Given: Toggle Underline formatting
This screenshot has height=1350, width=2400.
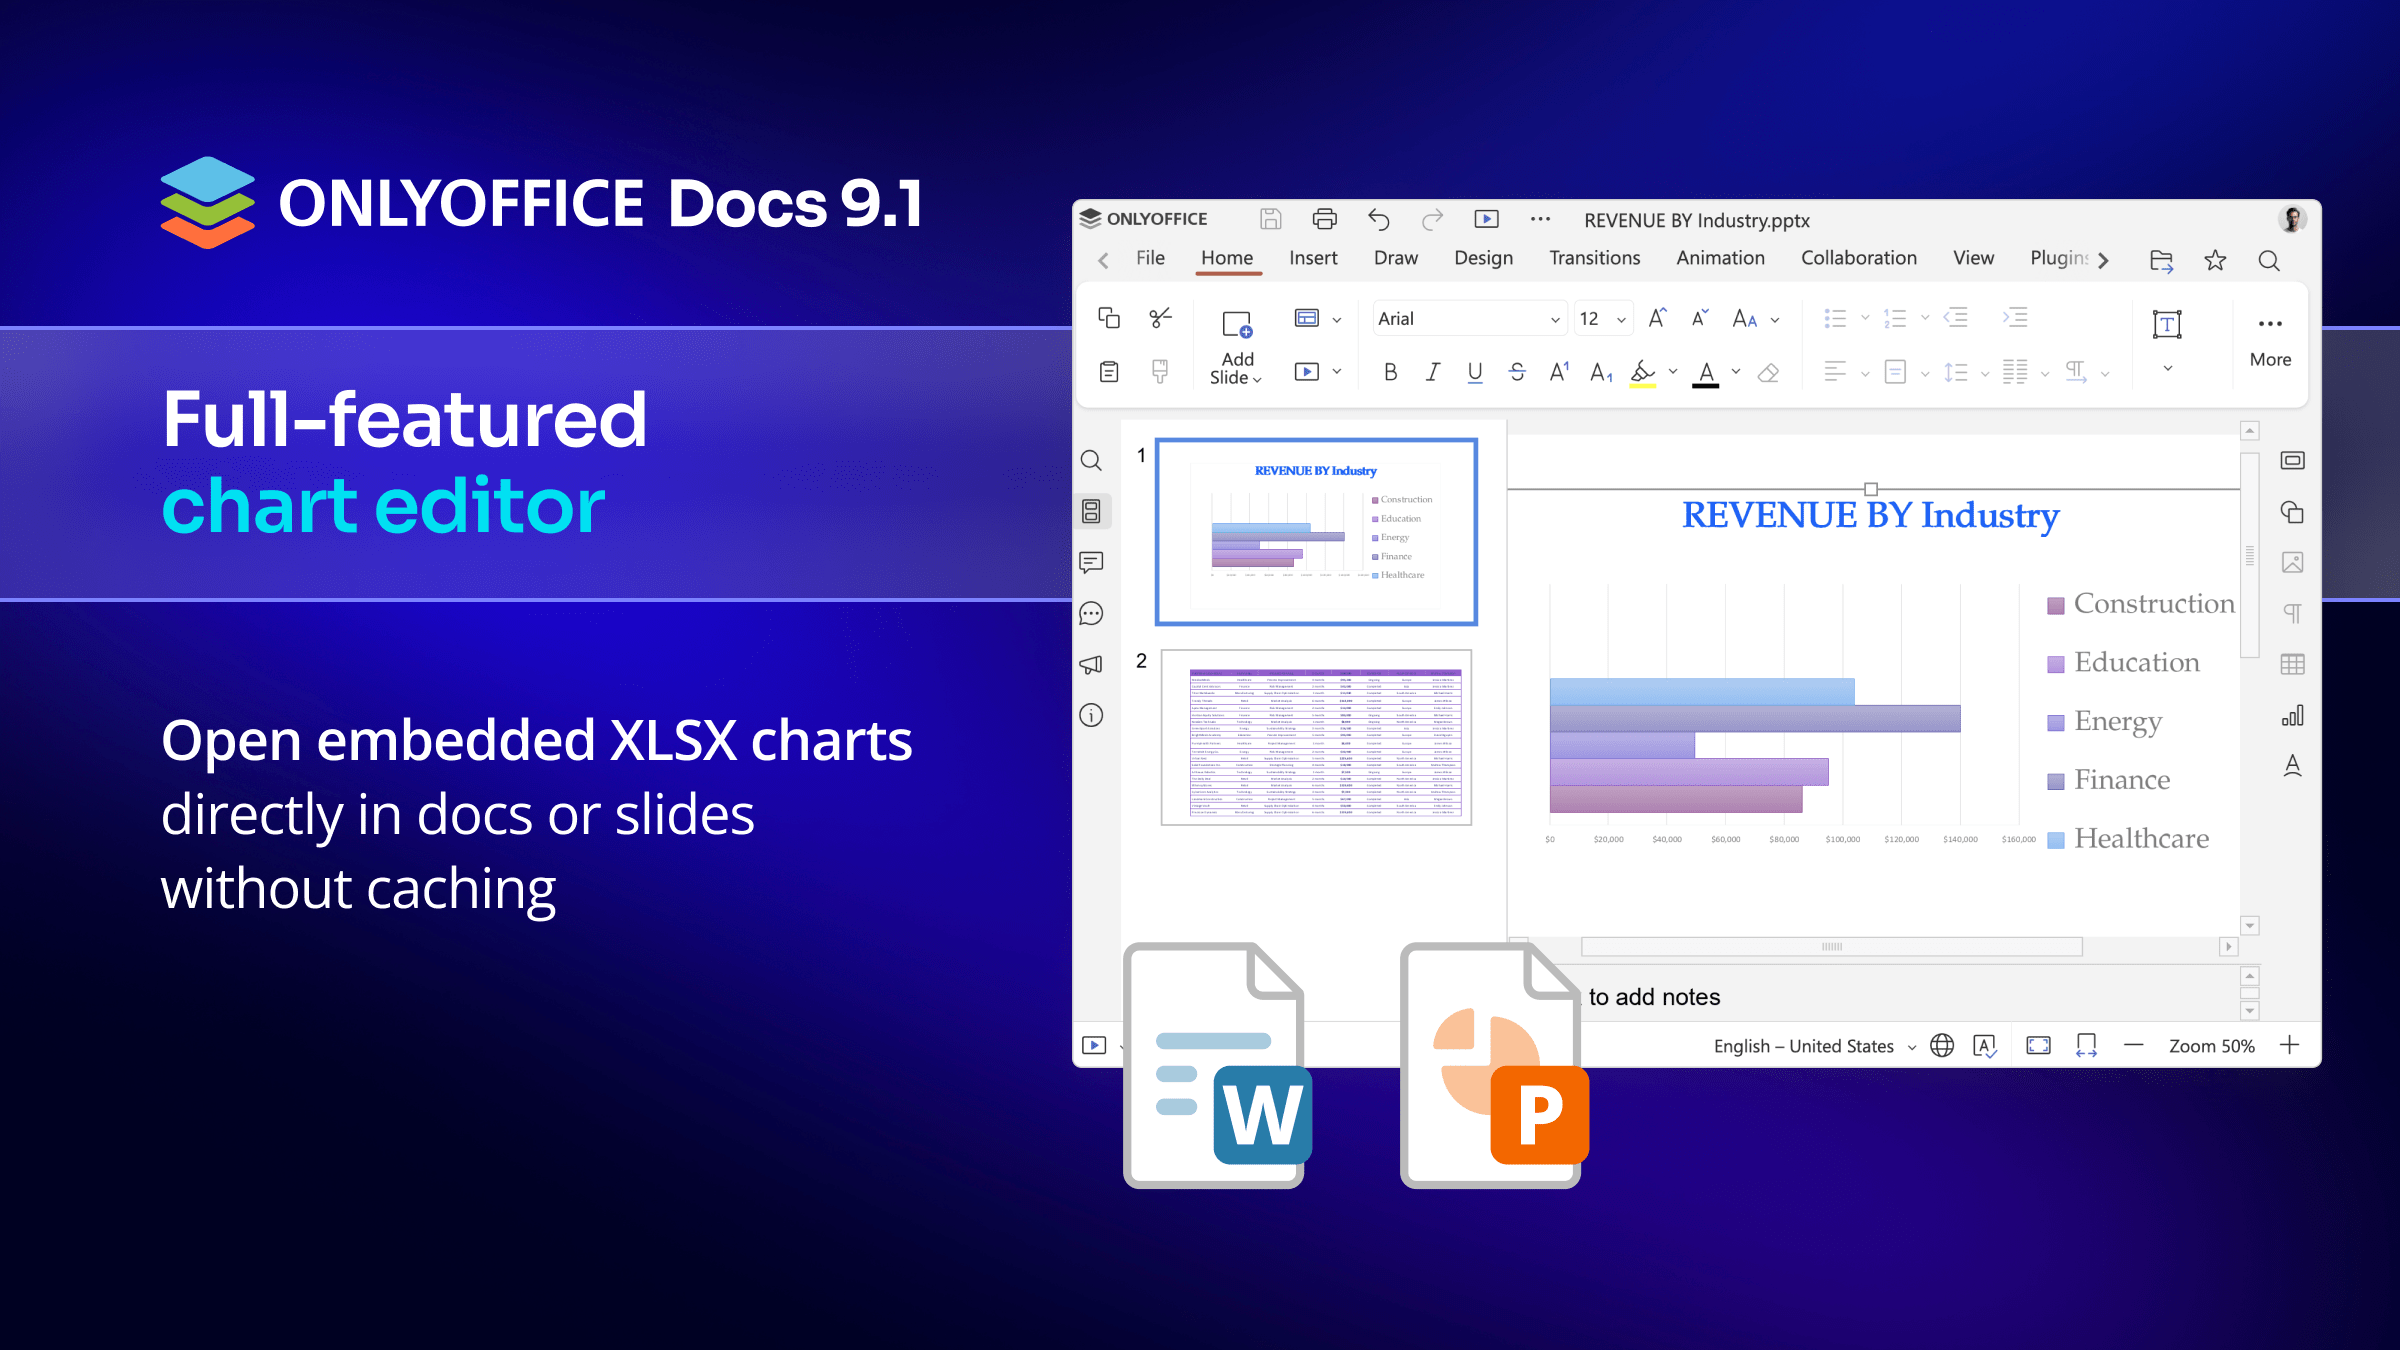Looking at the screenshot, I should (1474, 373).
